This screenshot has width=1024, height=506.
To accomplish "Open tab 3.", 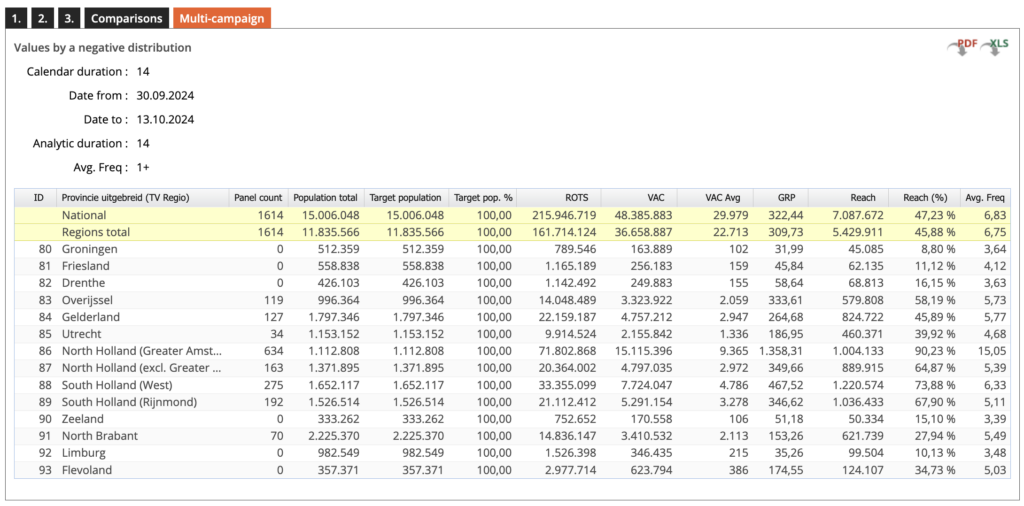I will 68,18.
